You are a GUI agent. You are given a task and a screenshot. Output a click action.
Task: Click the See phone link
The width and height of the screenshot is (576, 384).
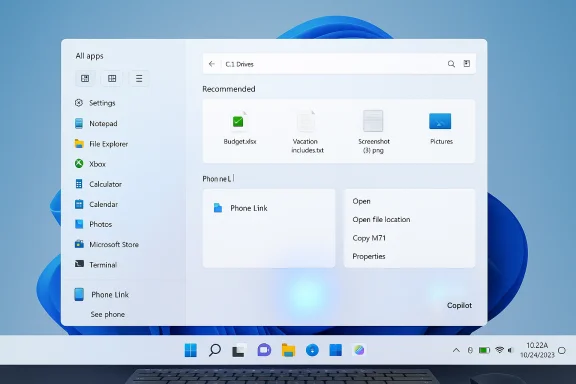coord(108,314)
